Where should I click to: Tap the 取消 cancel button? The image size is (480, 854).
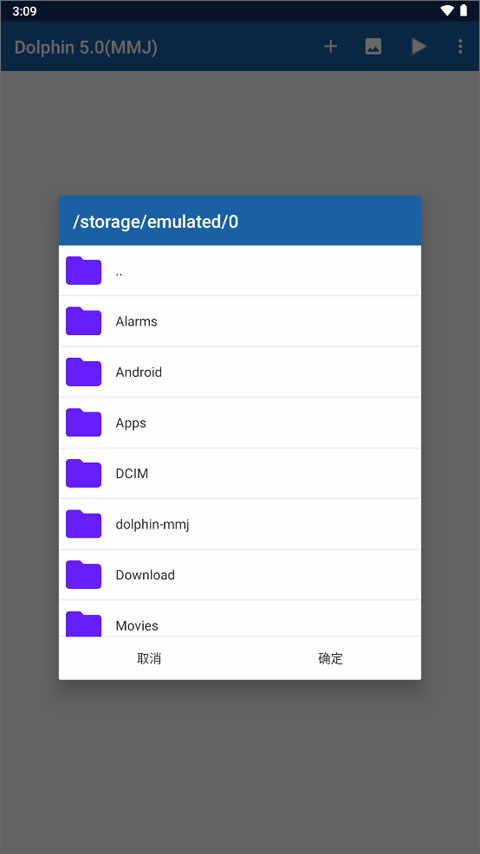pos(149,658)
